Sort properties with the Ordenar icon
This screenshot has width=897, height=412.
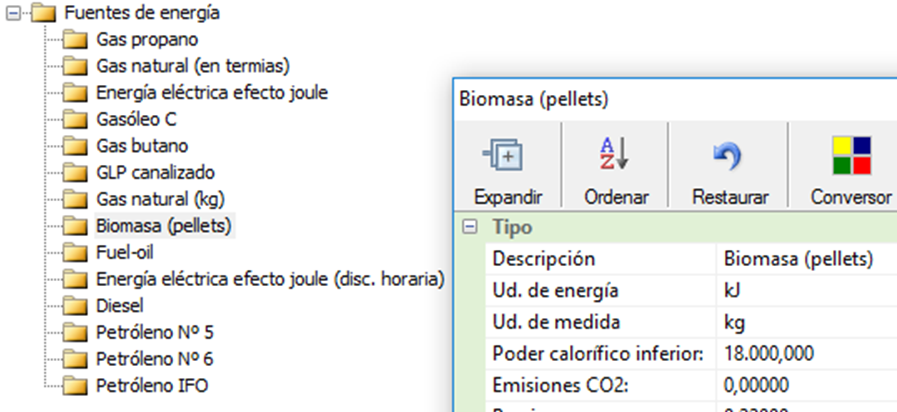pyautogui.click(x=615, y=153)
